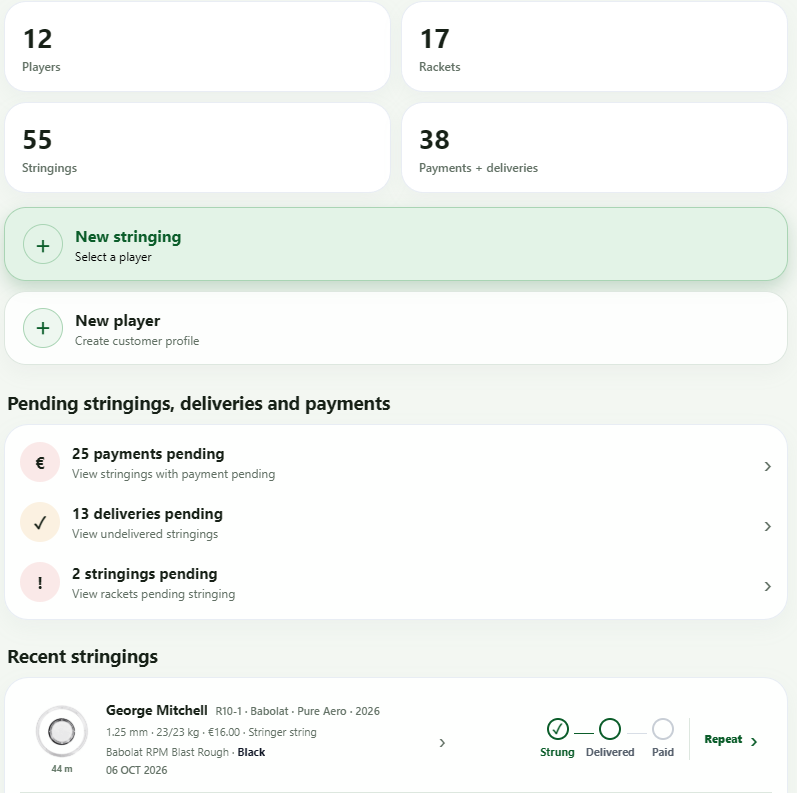Click the plus icon for New stringing
Image resolution: width=797 pixels, height=793 pixels.
43,245
